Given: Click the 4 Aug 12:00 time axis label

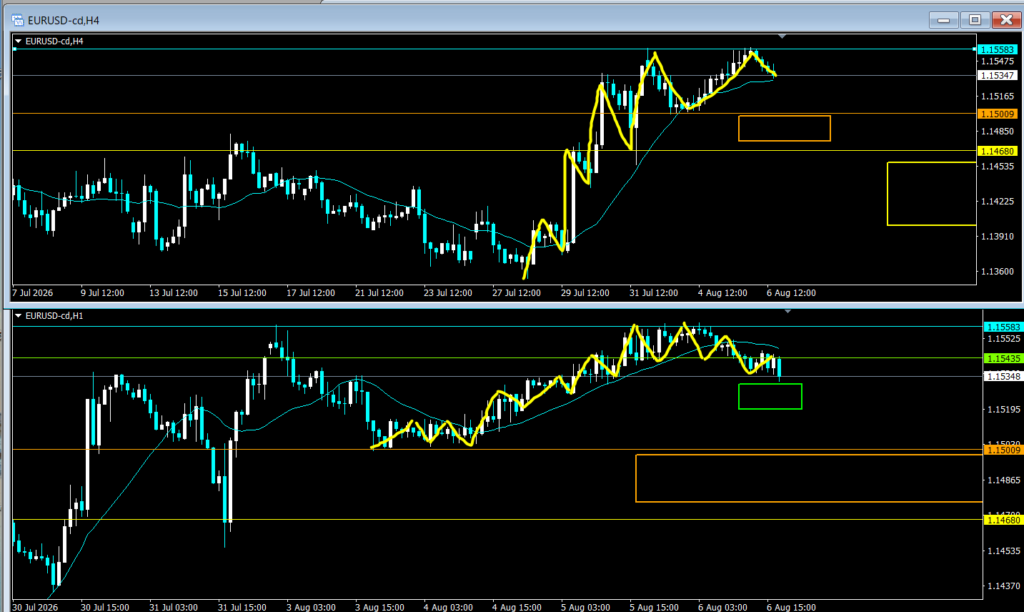Looking at the screenshot, I should point(722,293).
